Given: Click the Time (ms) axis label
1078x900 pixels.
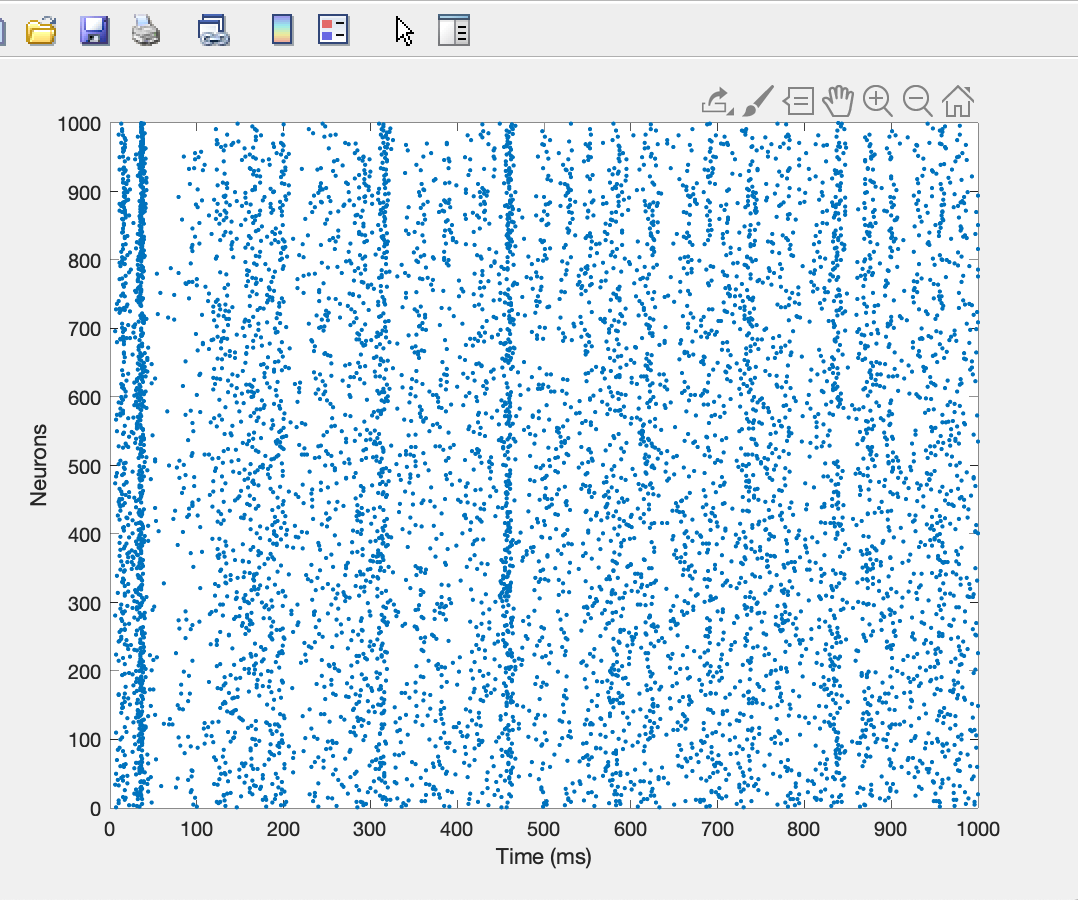Looking at the screenshot, I should click(x=543, y=857).
